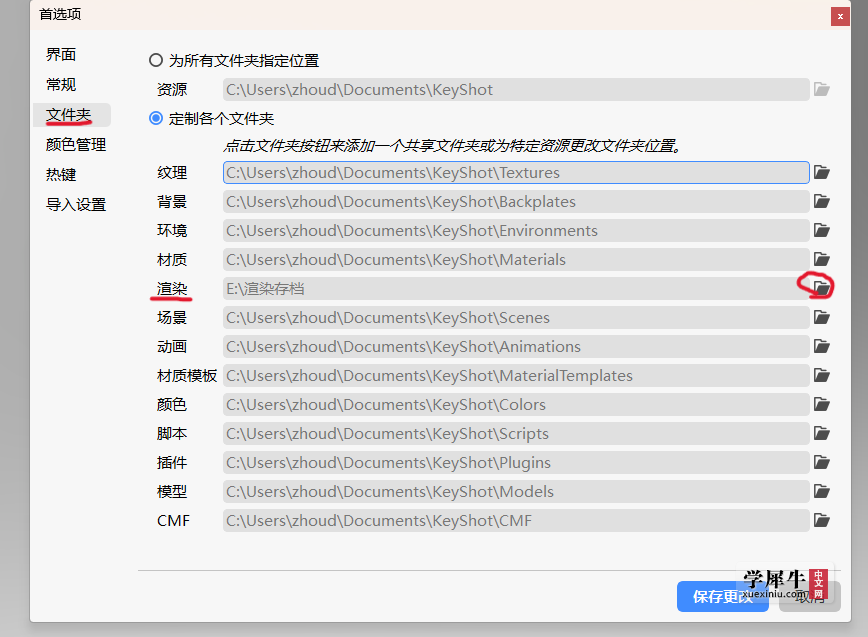The width and height of the screenshot is (868, 637).
Task: Click the Scenes path field
Action: point(516,317)
